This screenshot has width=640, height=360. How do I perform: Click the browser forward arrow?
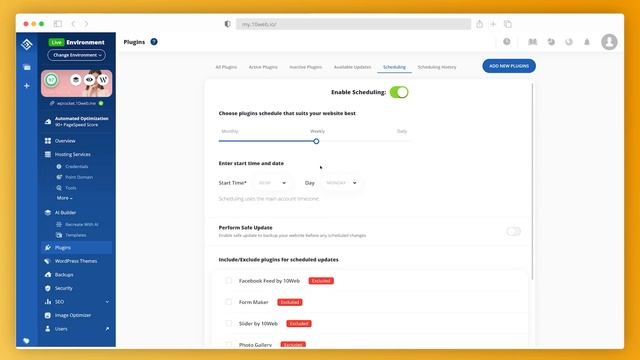[x=86, y=24]
